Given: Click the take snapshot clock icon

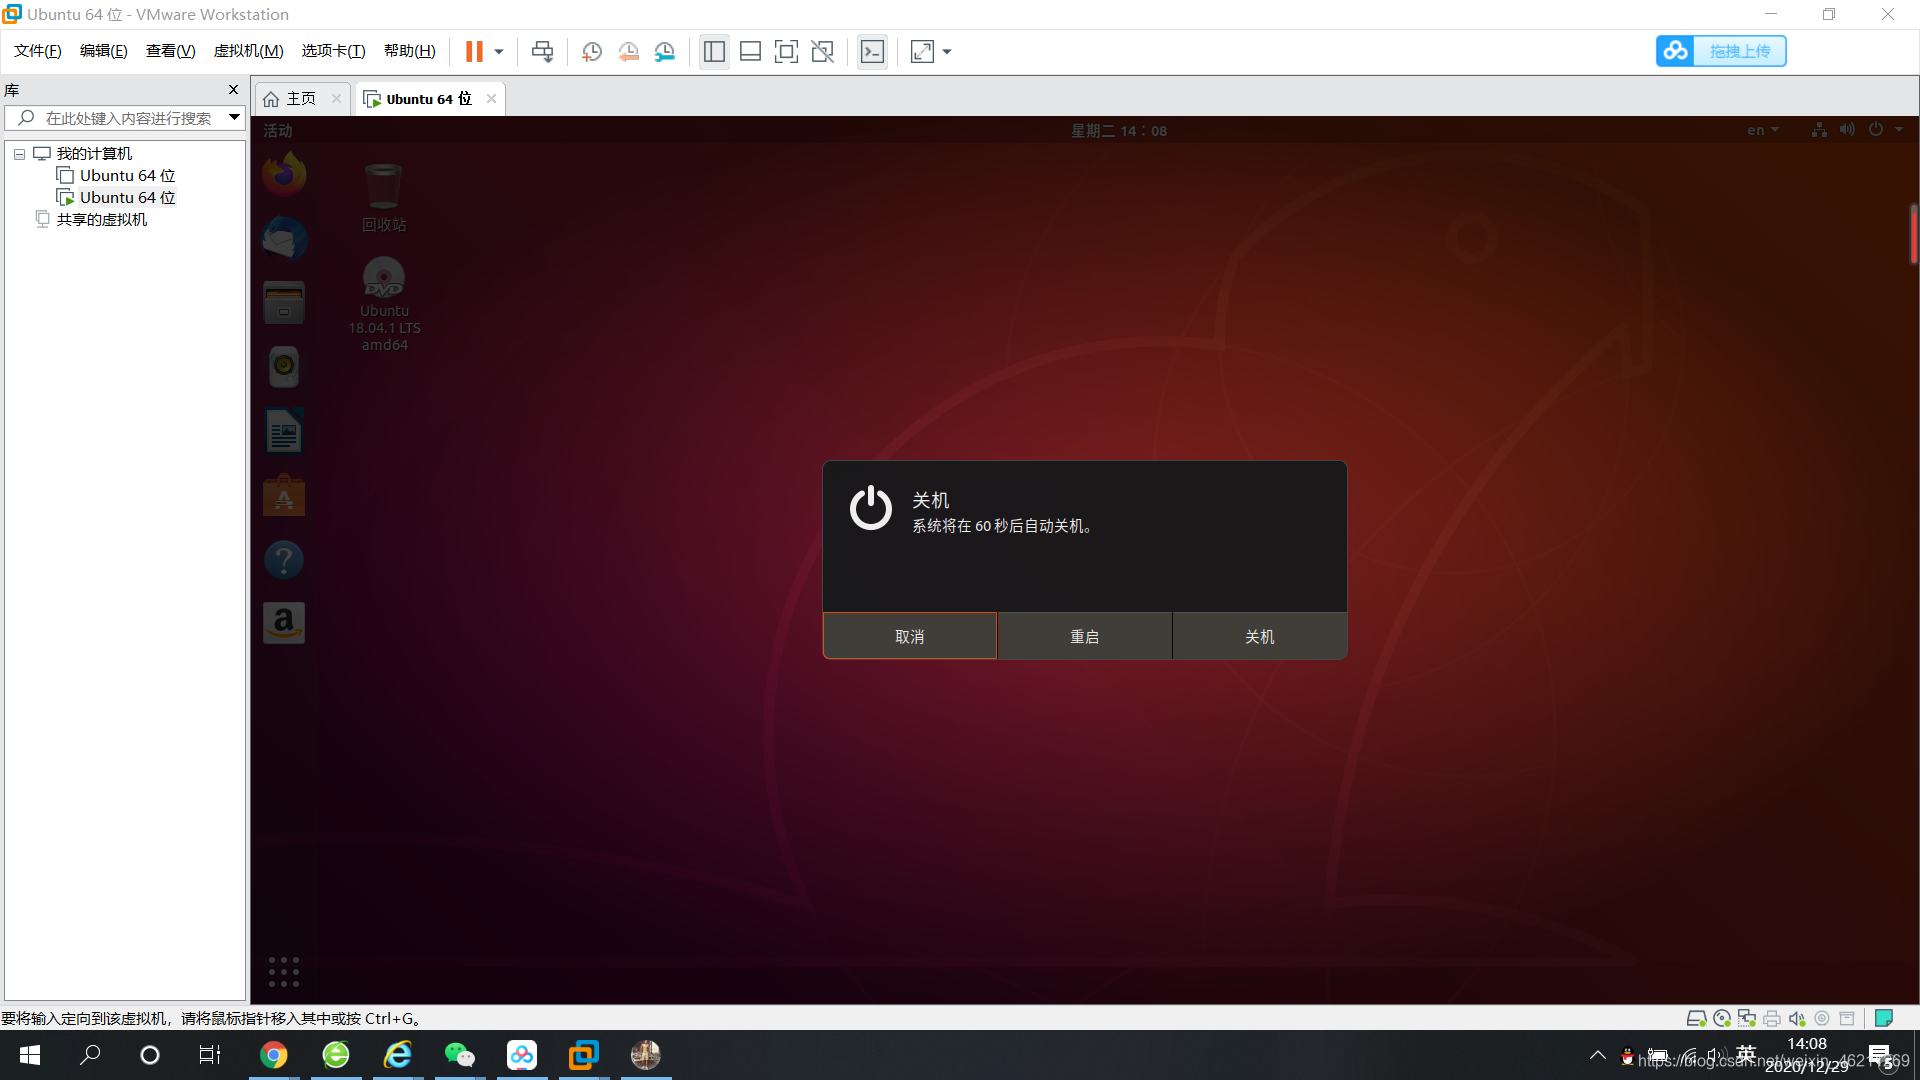Looking at the screenshot, I should (591, 51).
